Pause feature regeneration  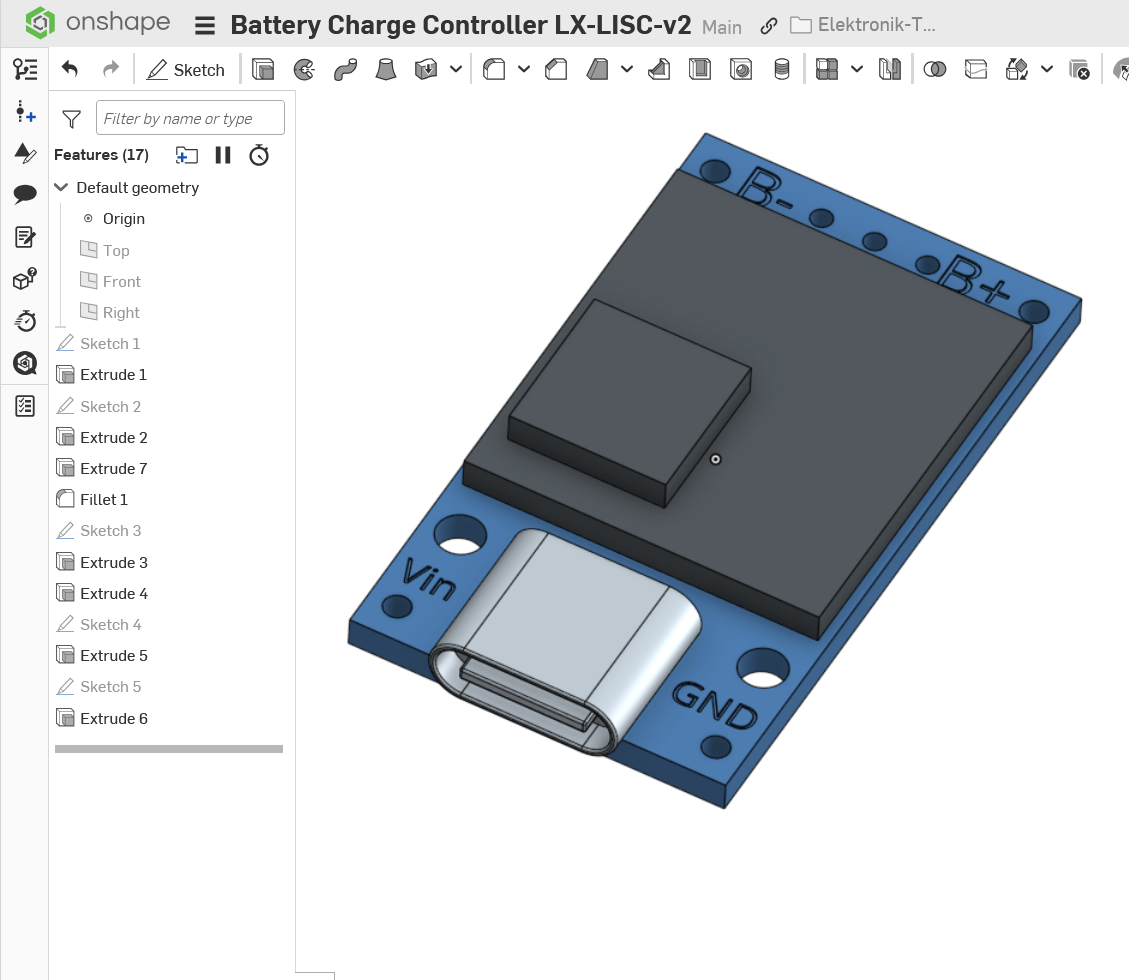[223, 155]
